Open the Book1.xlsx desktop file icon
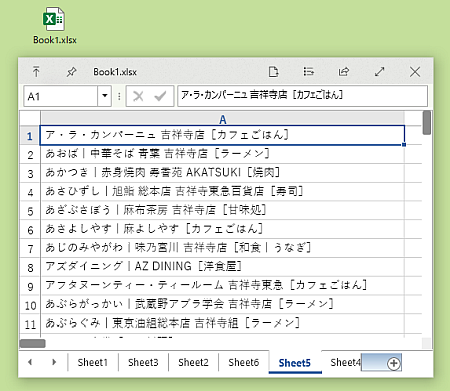The height and width of the screenshot is (391, 450). [x=54, y=26]
